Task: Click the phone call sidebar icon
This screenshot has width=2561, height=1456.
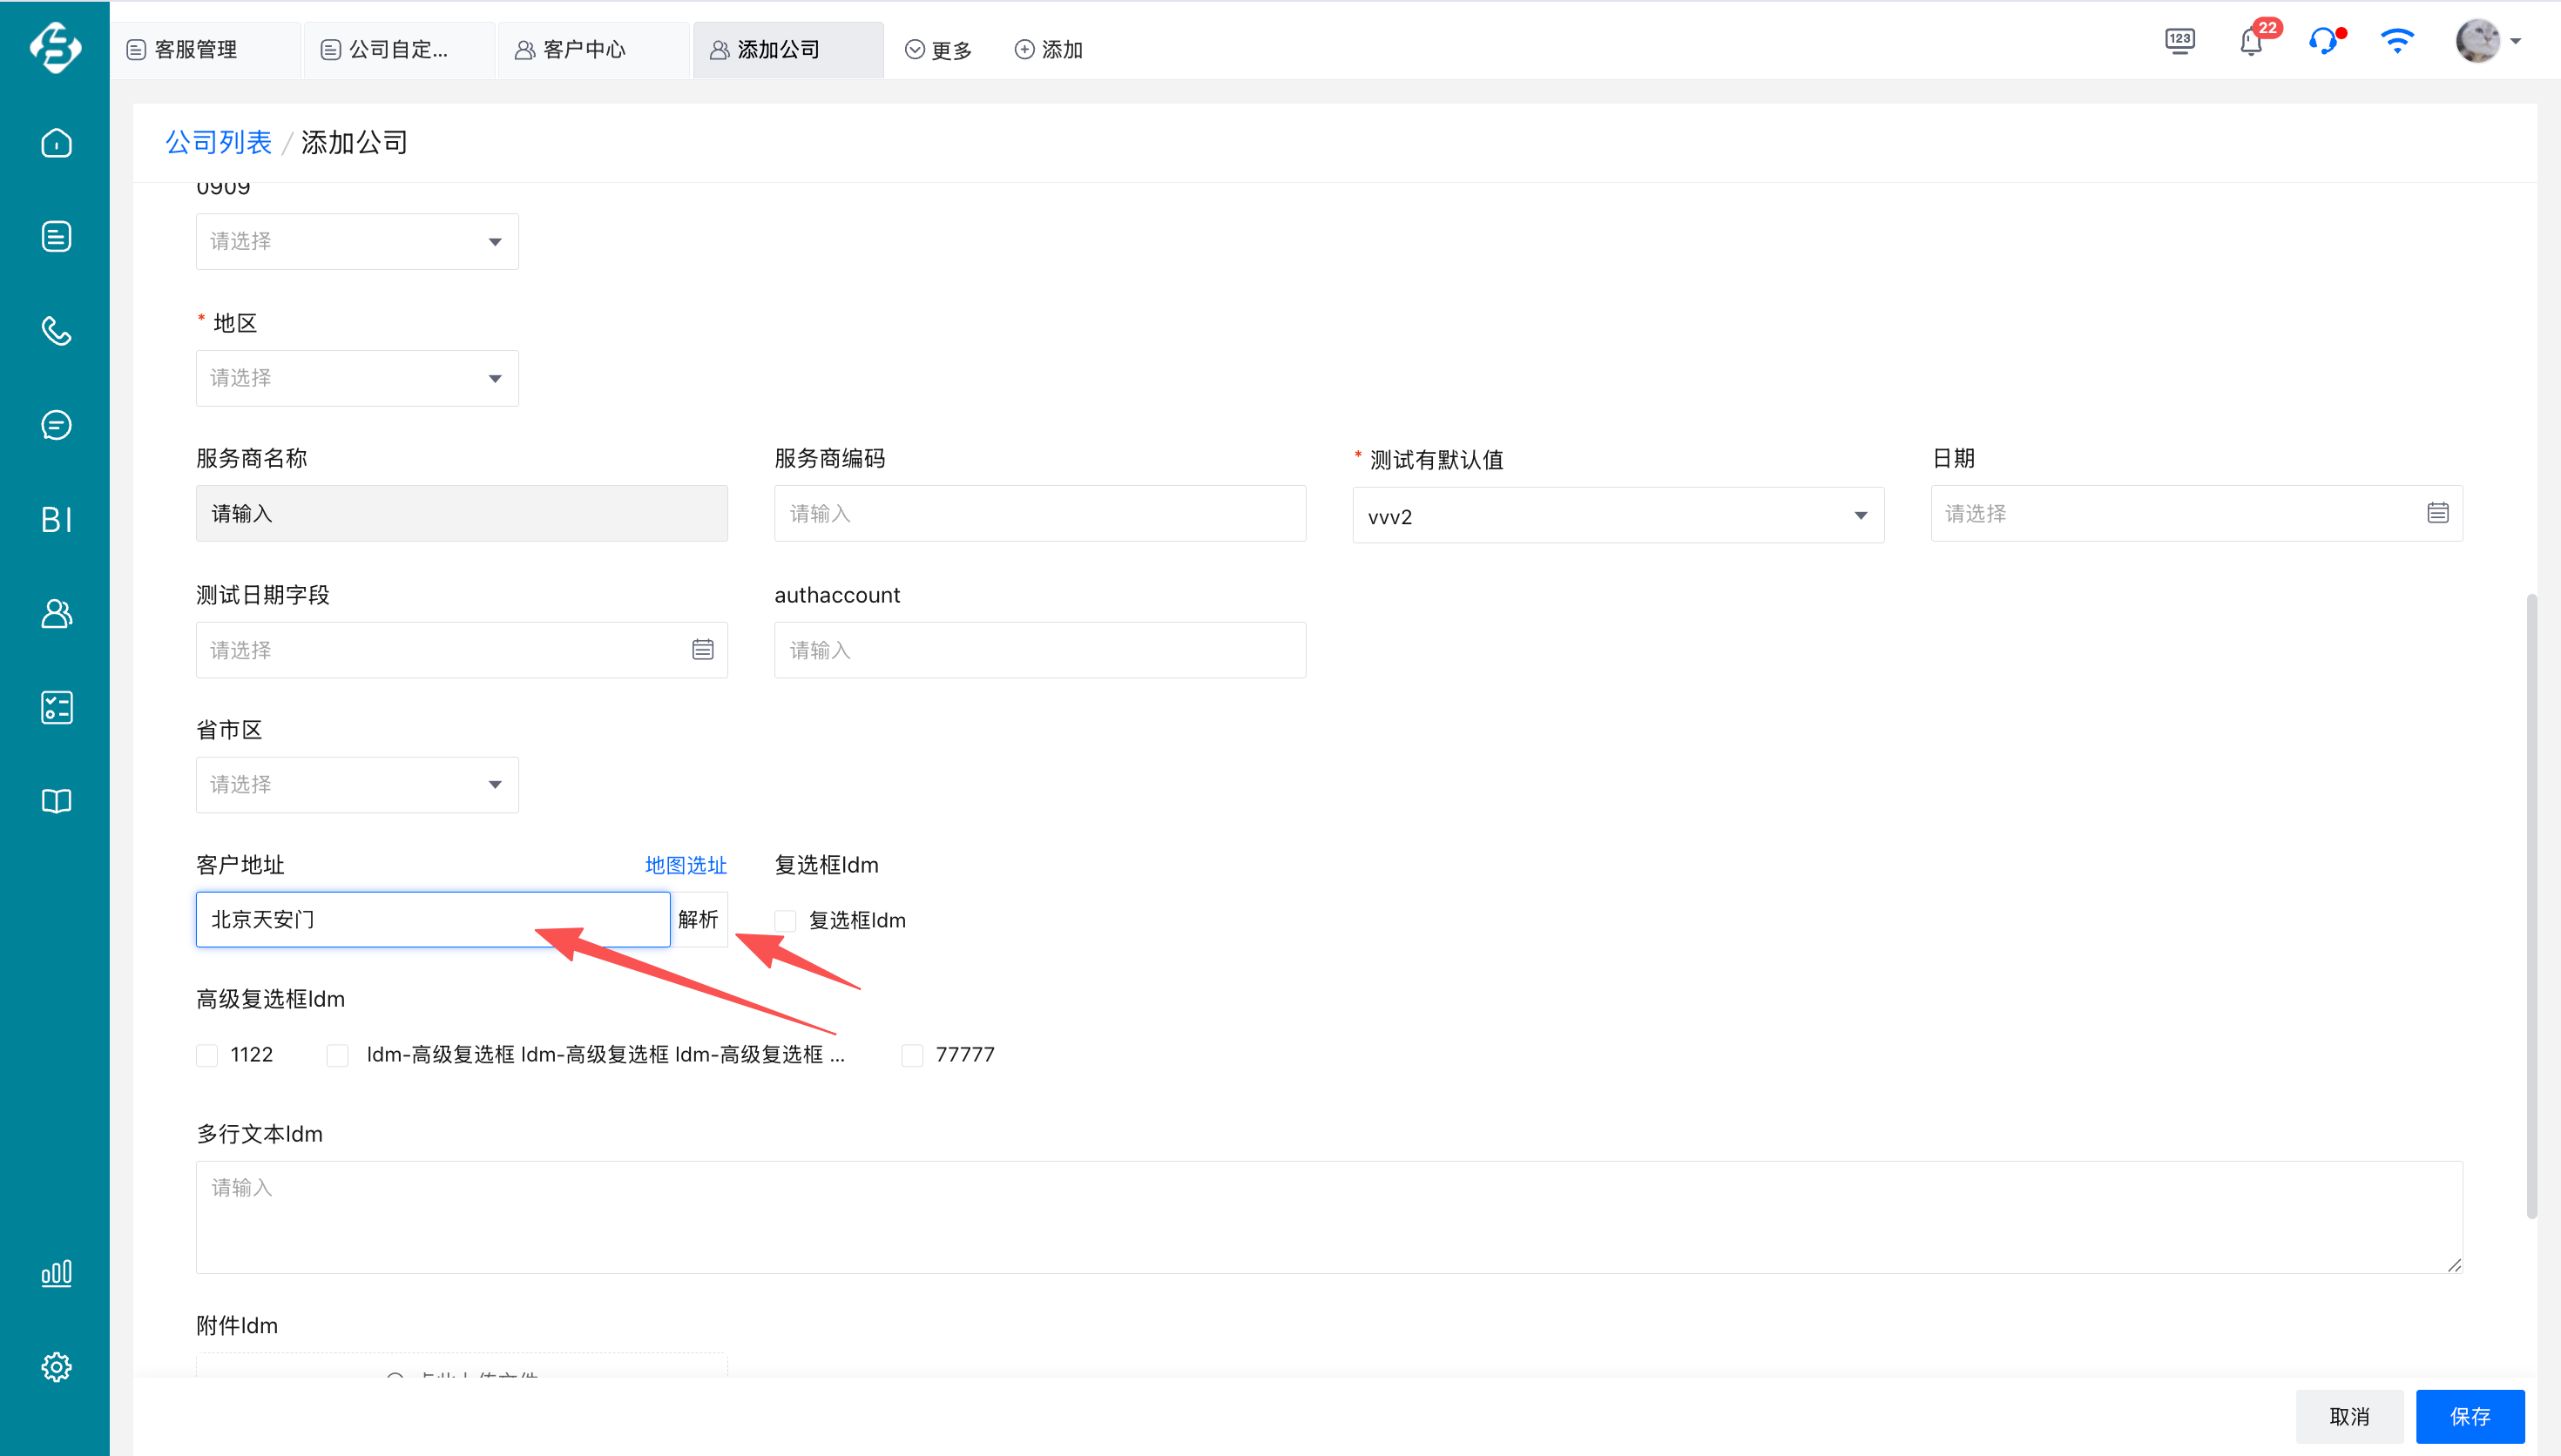Action: point(56,331)
